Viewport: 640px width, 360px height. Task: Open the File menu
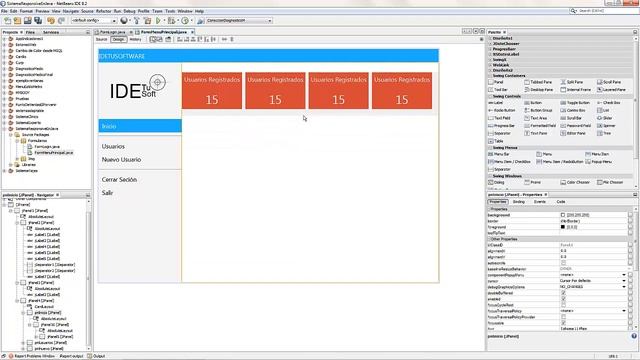(4, 11)
